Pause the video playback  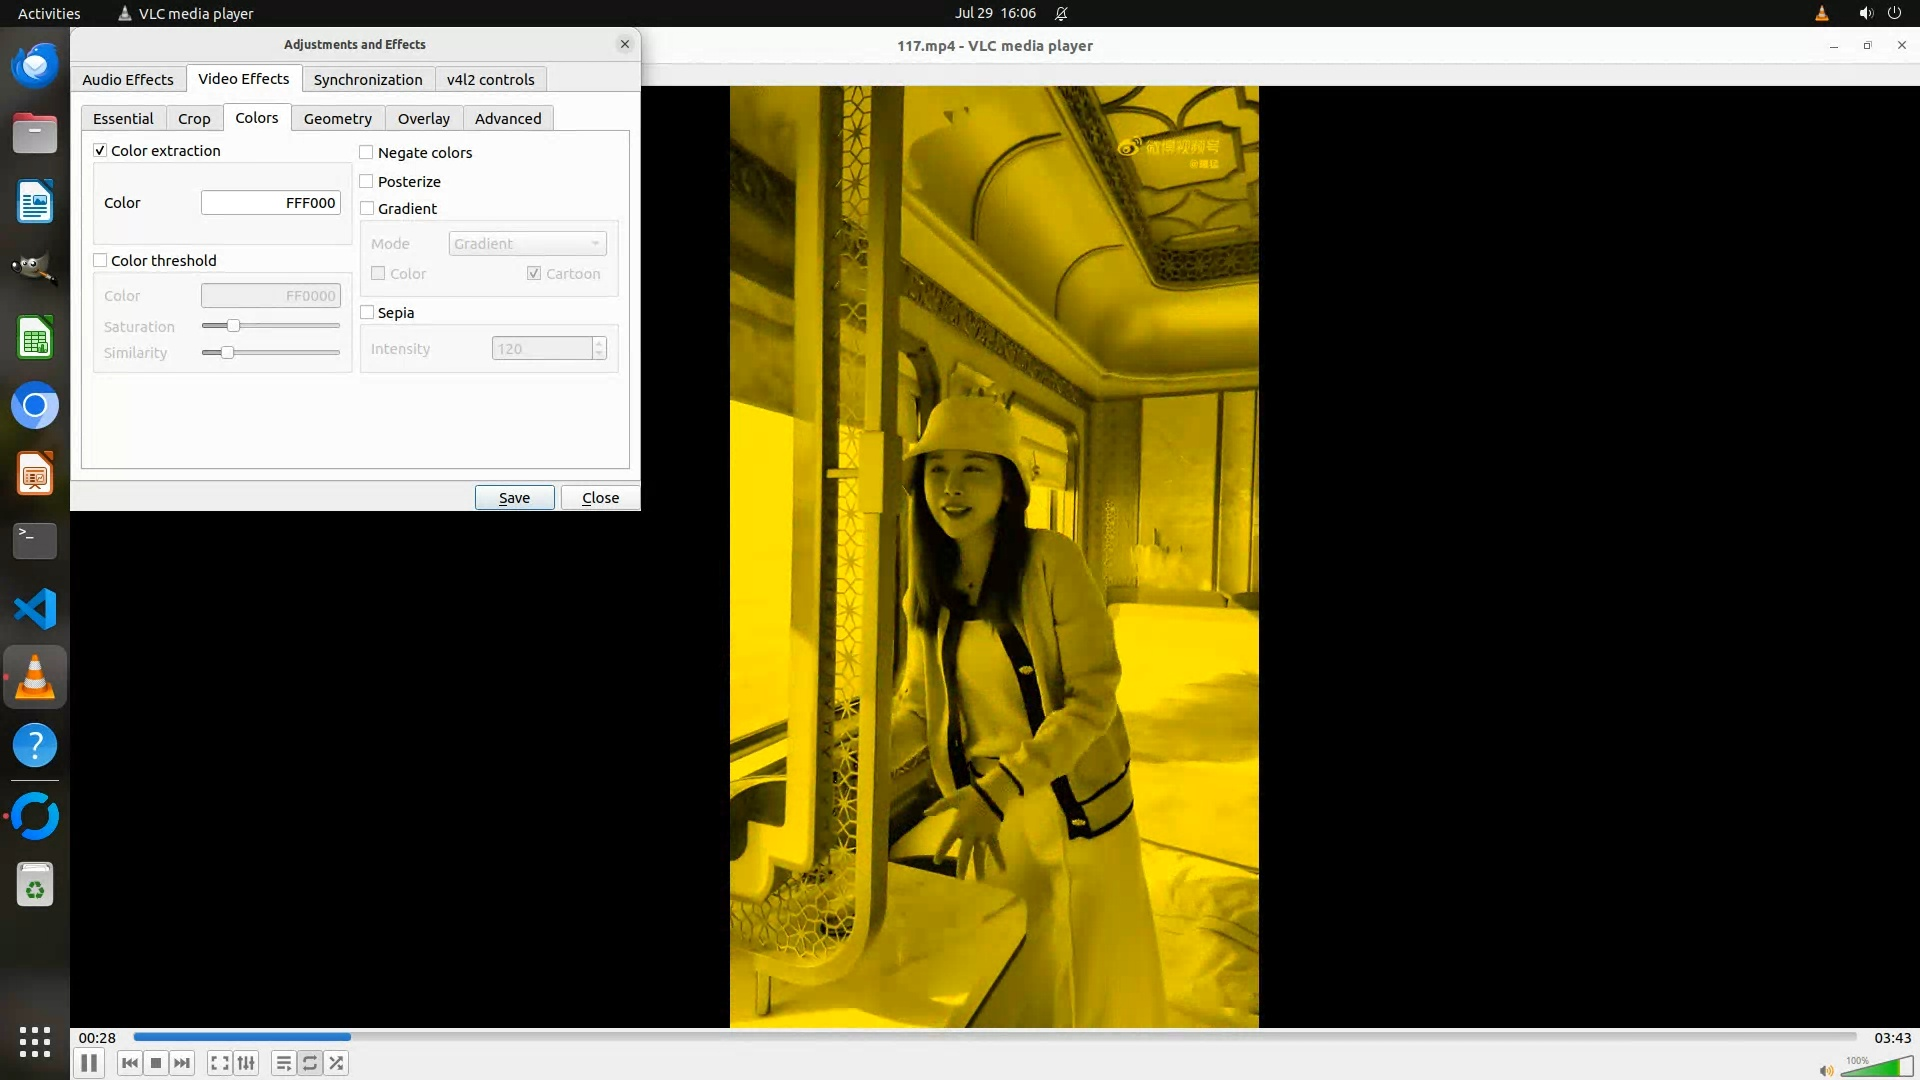89,1063
